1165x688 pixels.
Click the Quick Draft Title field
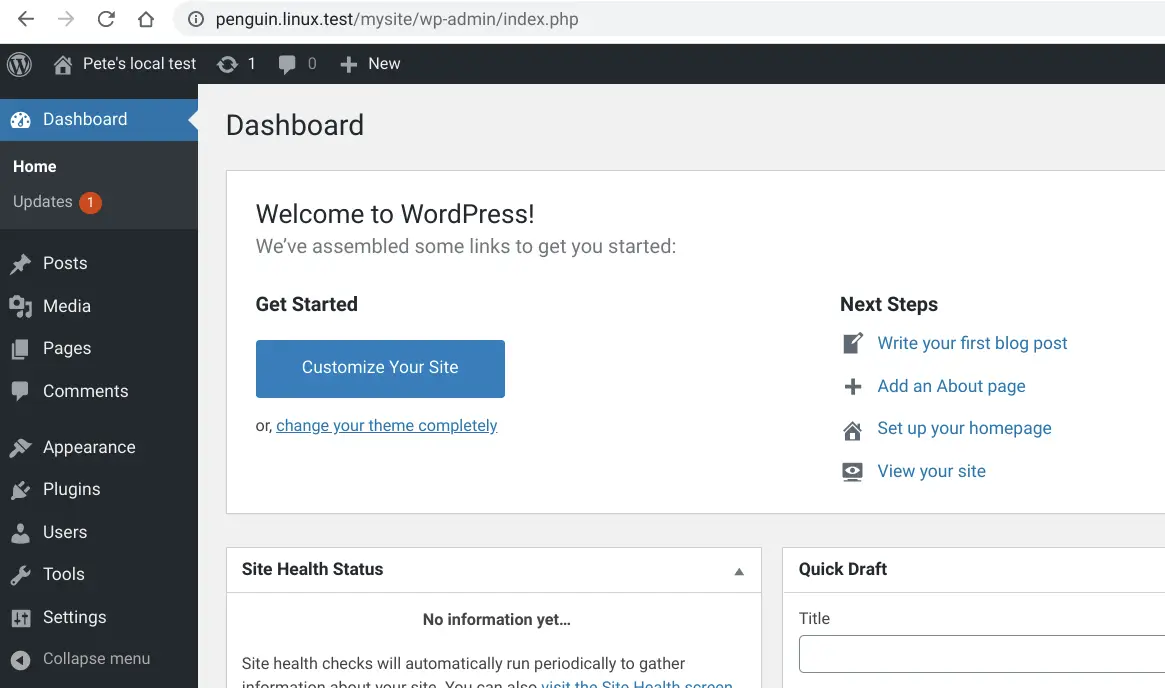coord(982,655)
